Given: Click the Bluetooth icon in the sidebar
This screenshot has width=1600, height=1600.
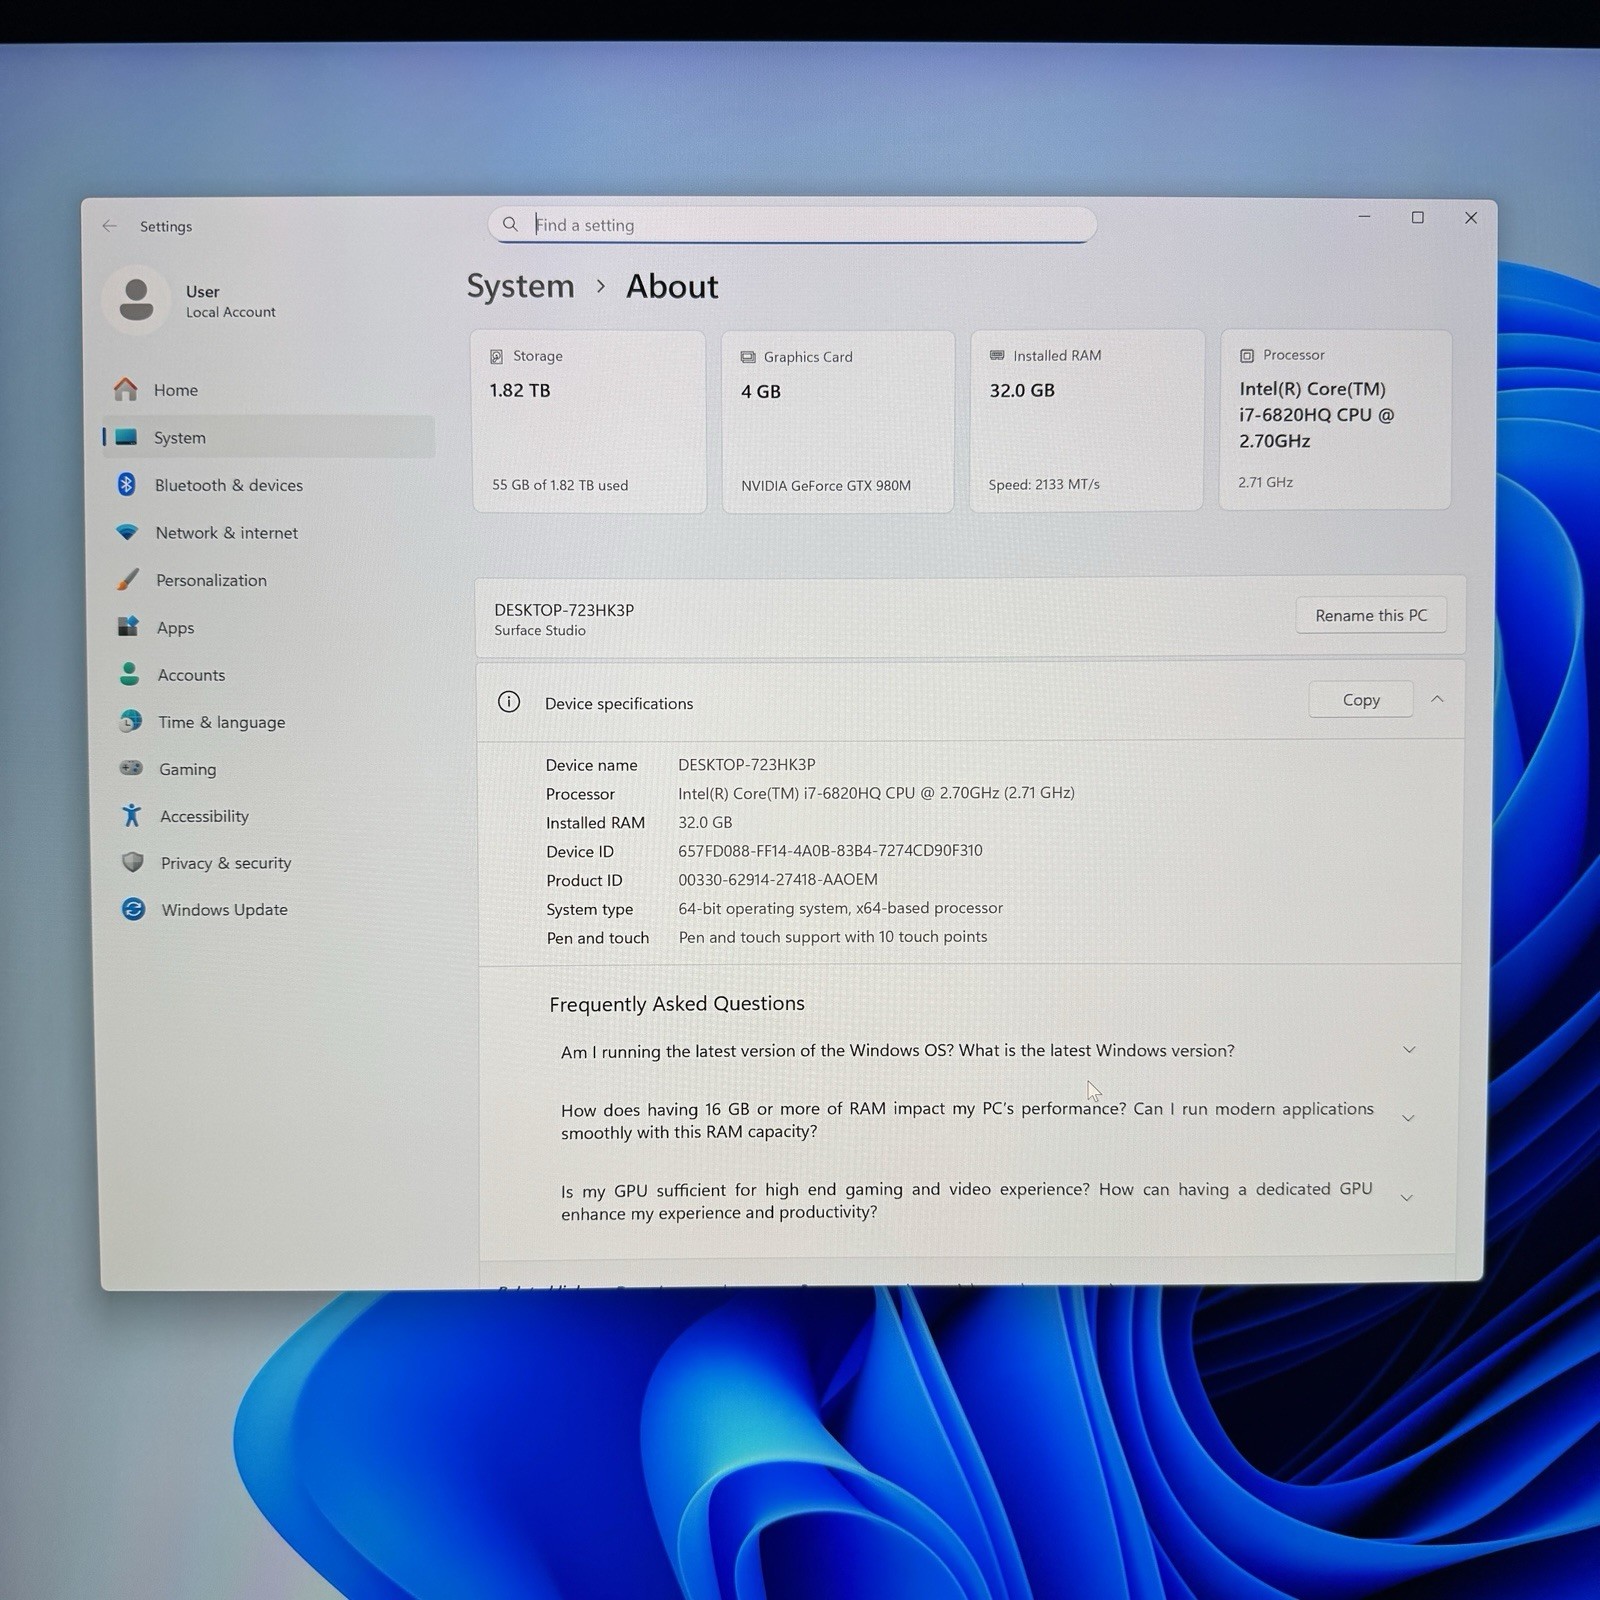Looking at the screenshot, I should pyautogui.click(x=127, y=484).
